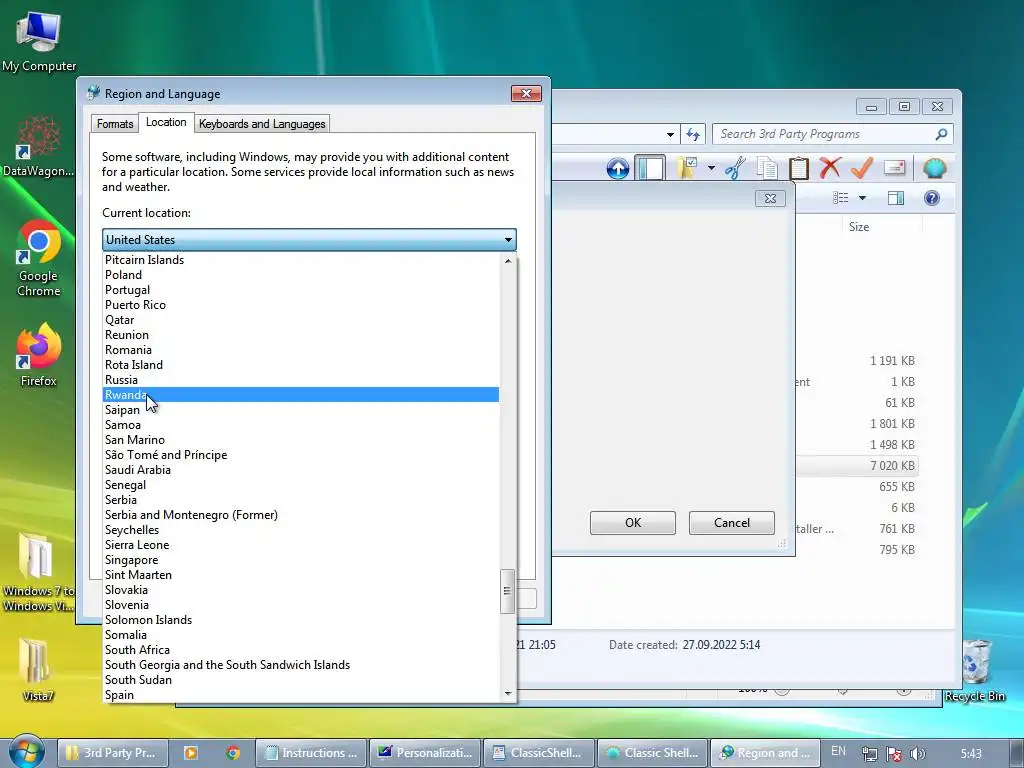Viewport: 1024px width, 768px height.
Task: Click the orange checkmark Properties icon
Action: [x=862, y=168]
